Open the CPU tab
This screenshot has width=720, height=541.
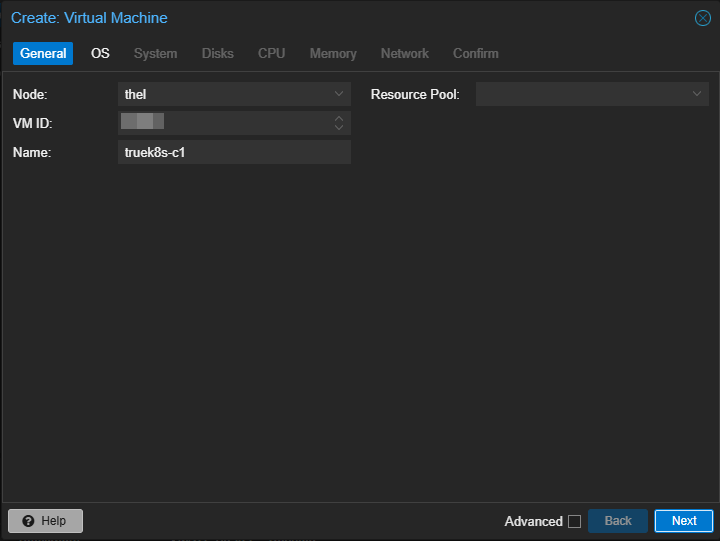[271, 54]
